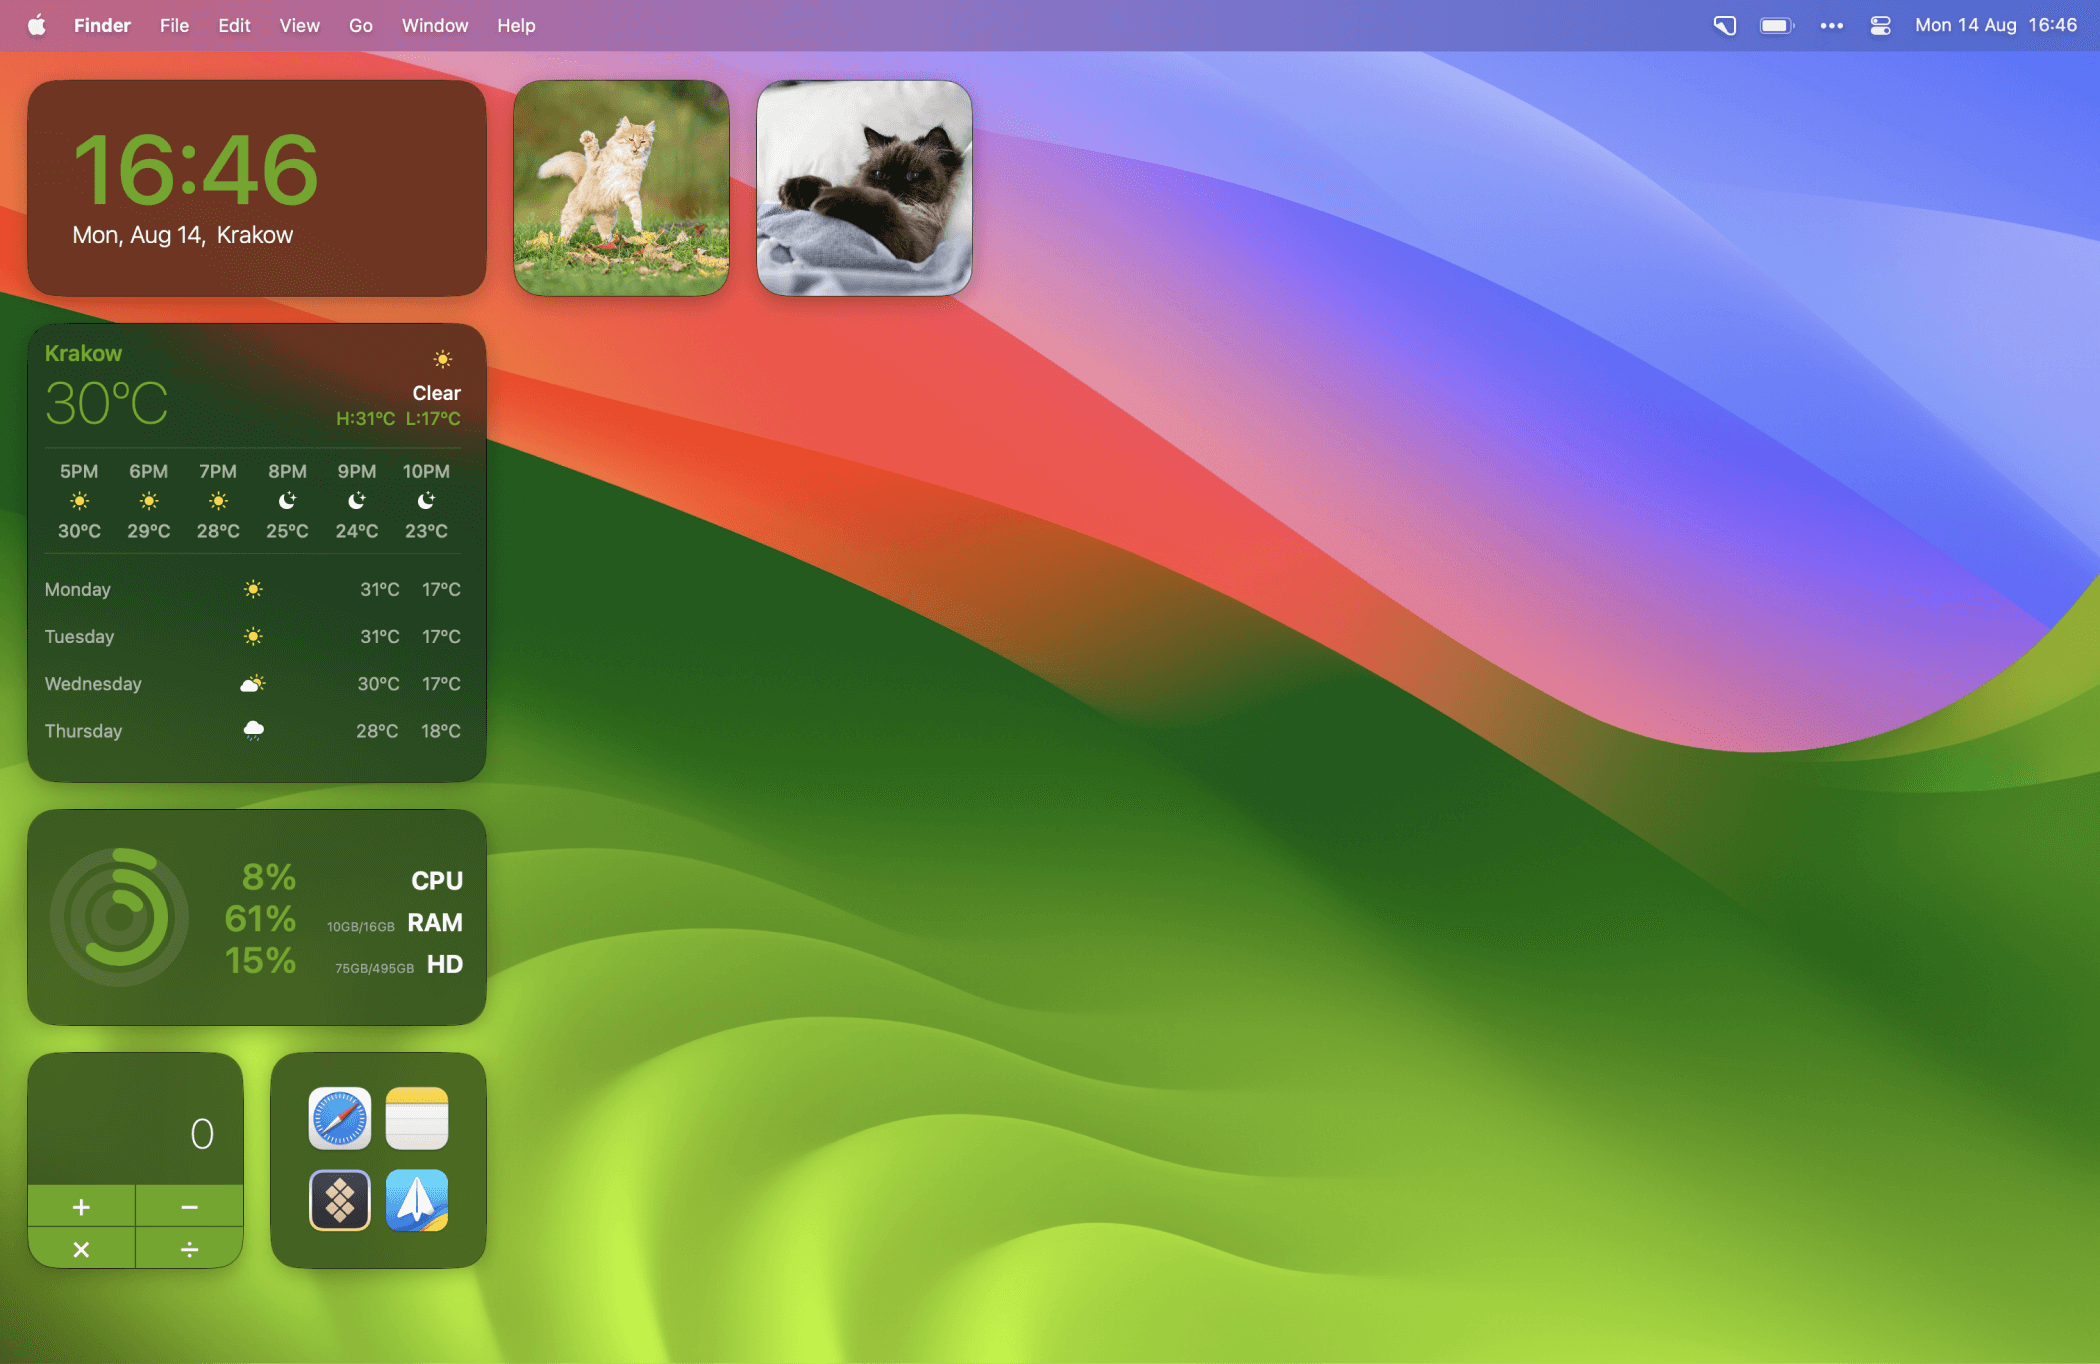Open the Help menu
Screen dimensions: 2100x1364
point(516,25)
